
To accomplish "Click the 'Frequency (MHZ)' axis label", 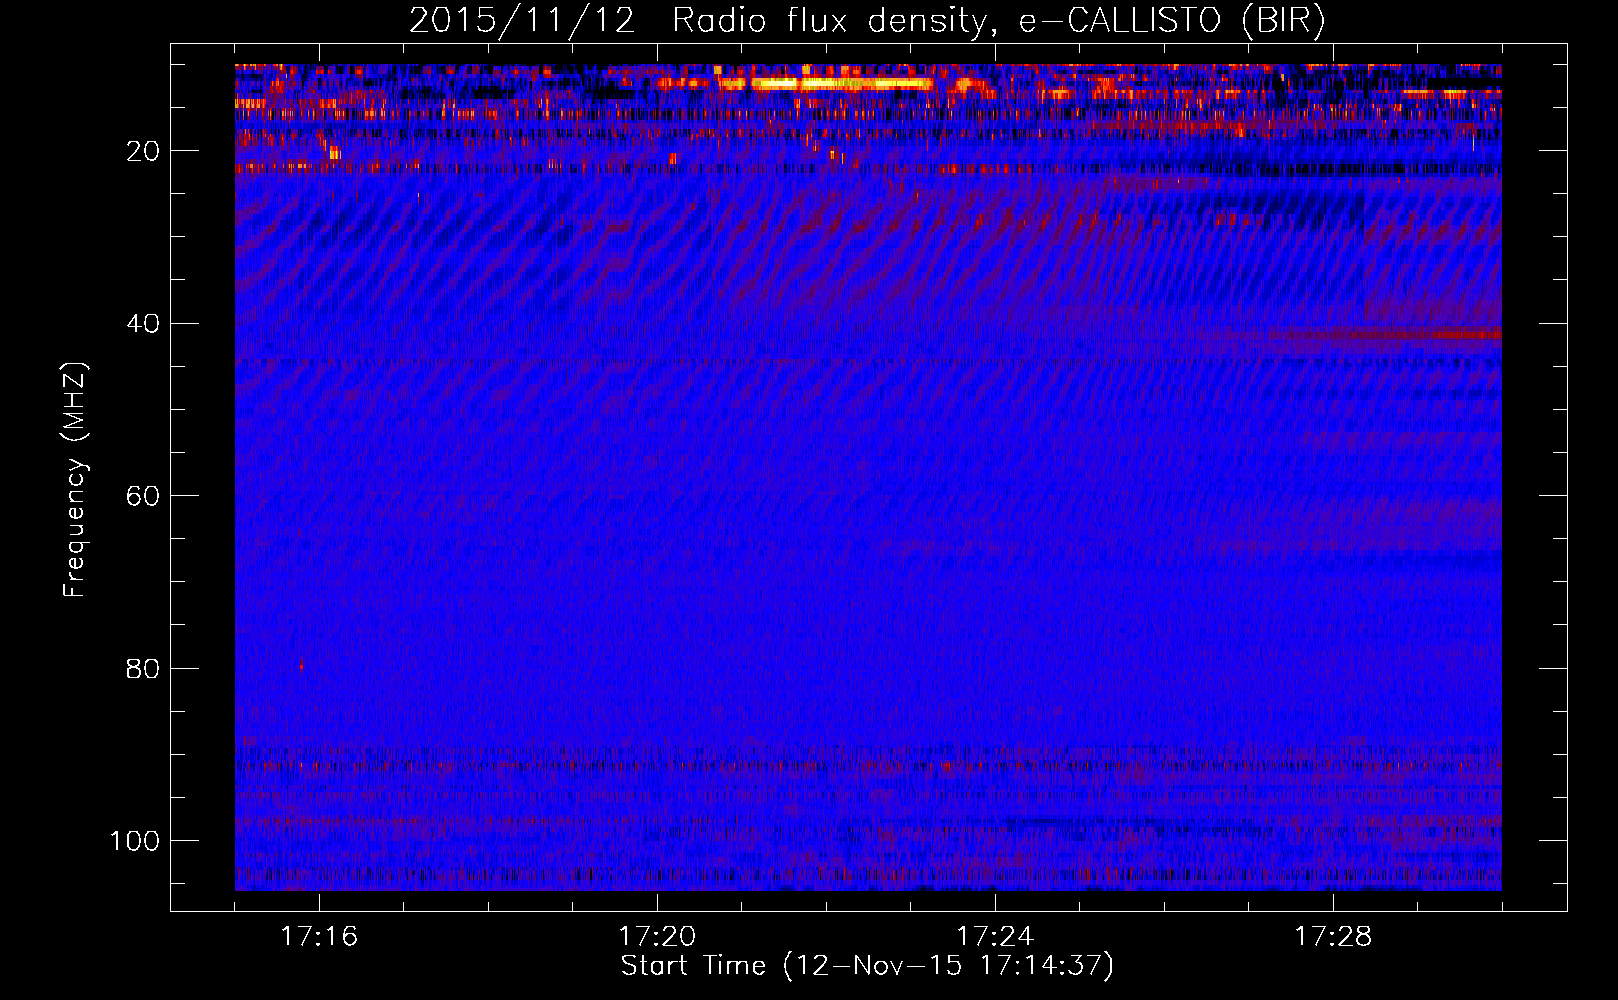I will 75,479.
